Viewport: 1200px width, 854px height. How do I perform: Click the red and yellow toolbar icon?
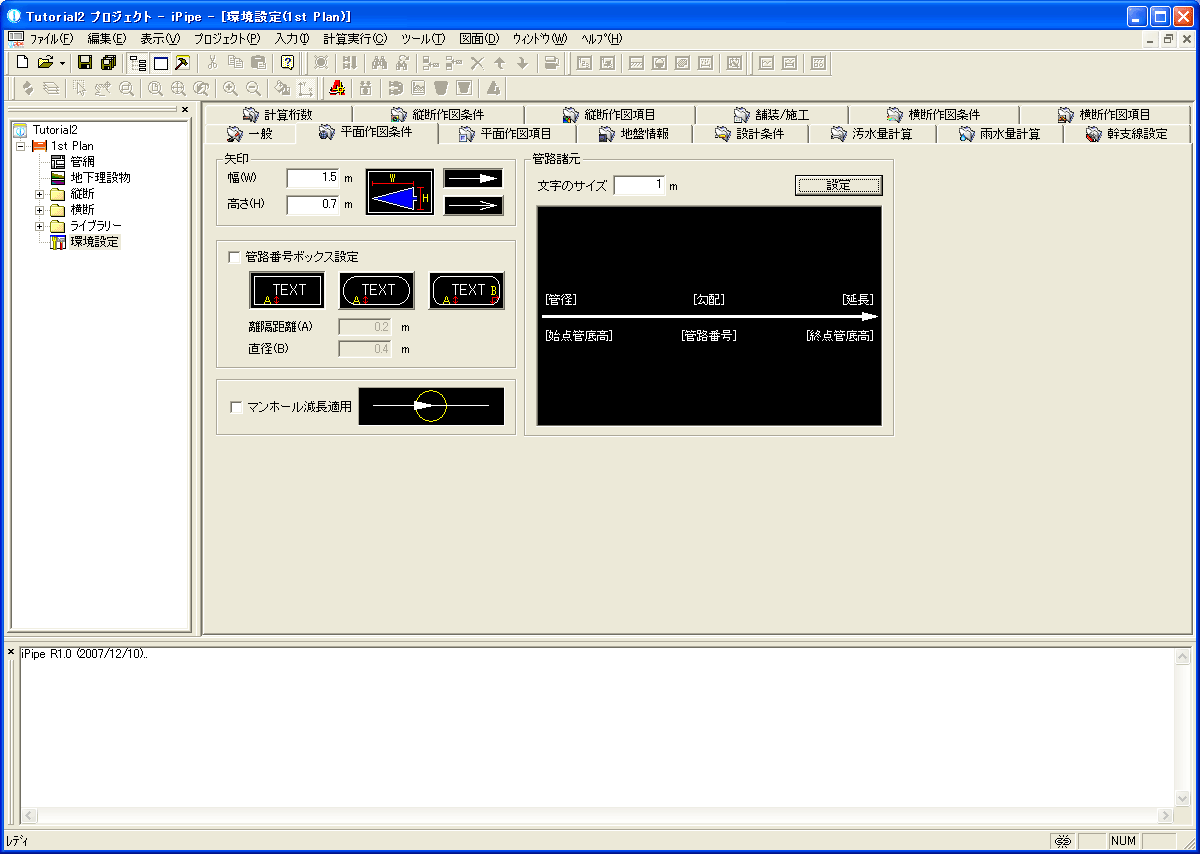(337, 88)
